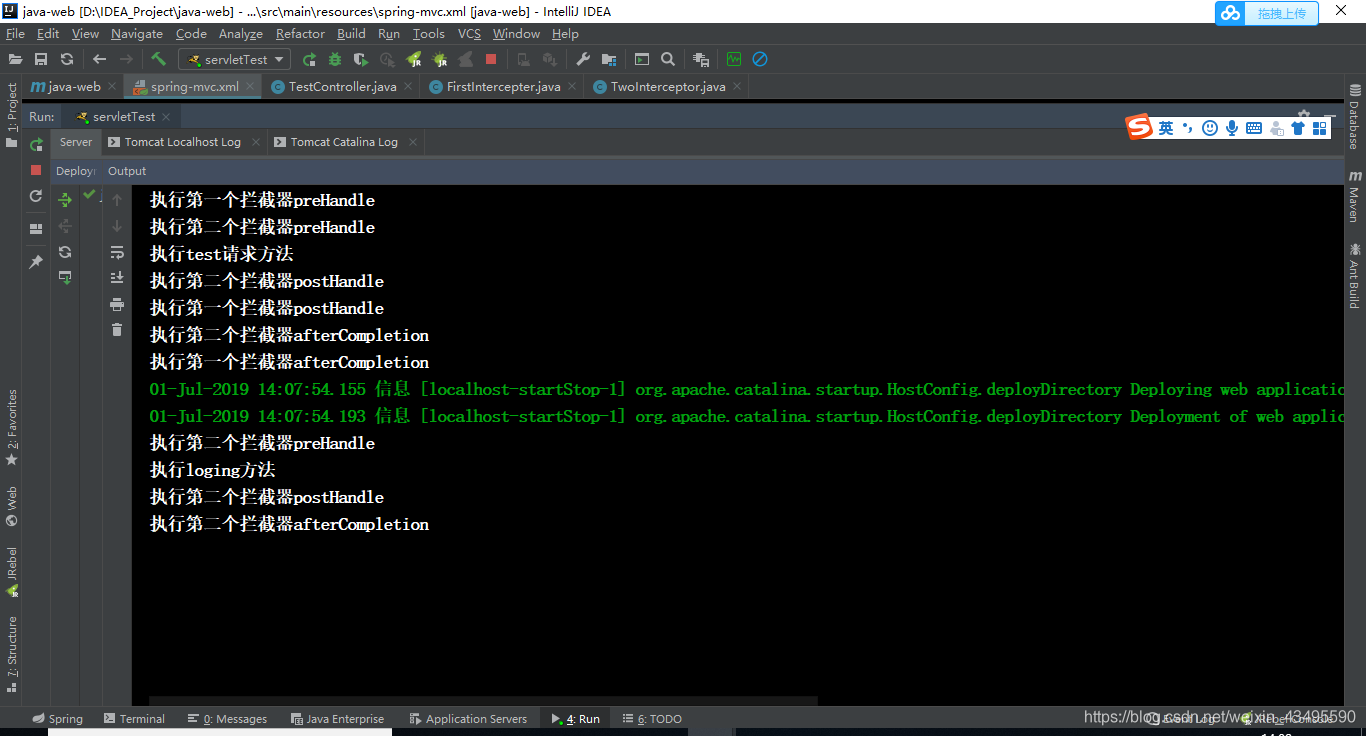Click the console horizontal scrollbar
Viewport: 1366px width, 736px height.
coord(483,701)
